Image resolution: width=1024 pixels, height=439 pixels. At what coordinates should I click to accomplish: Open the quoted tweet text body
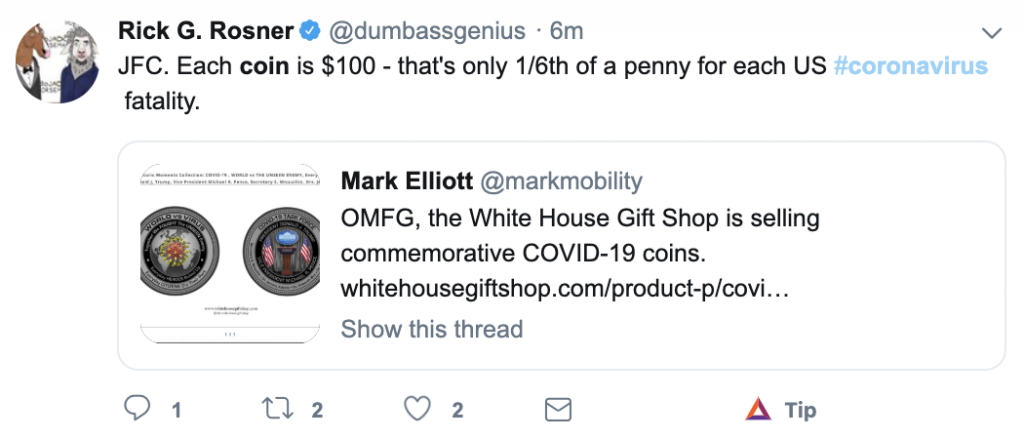(566, 234)
